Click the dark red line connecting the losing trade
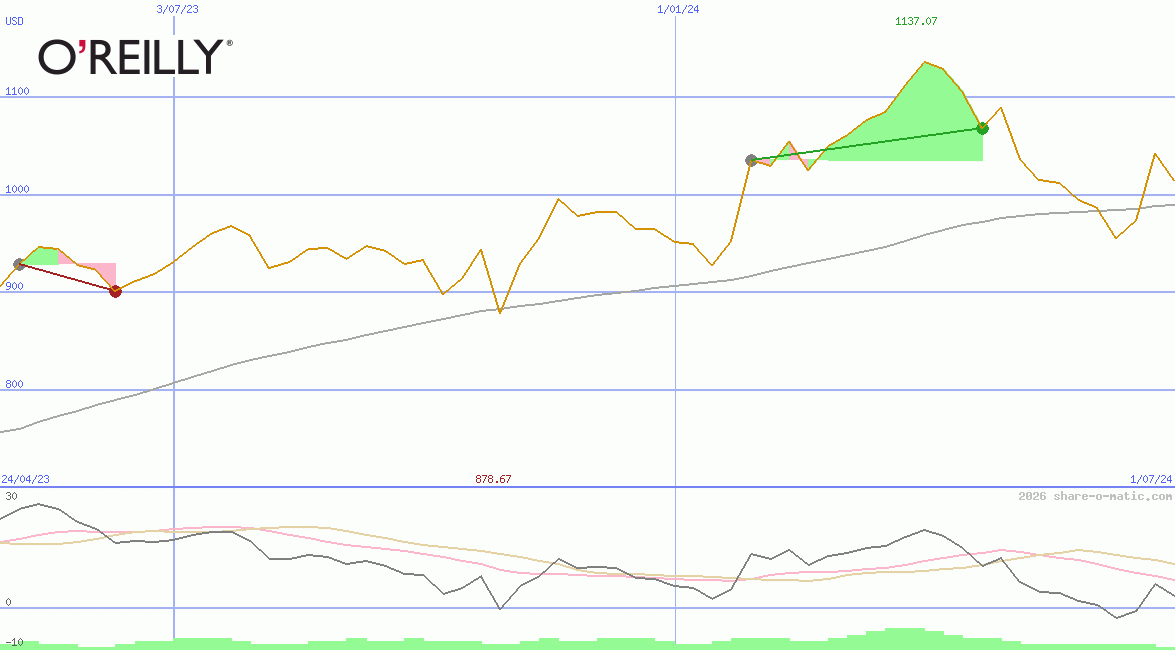The image size is (1175, 650). [x=67, y=278]
